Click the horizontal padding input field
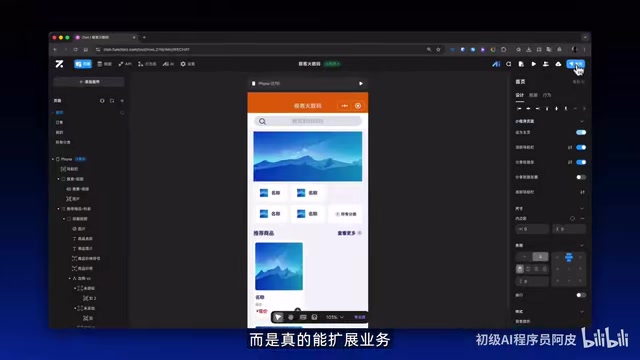640x360 pixels. (x=532, y=229)
